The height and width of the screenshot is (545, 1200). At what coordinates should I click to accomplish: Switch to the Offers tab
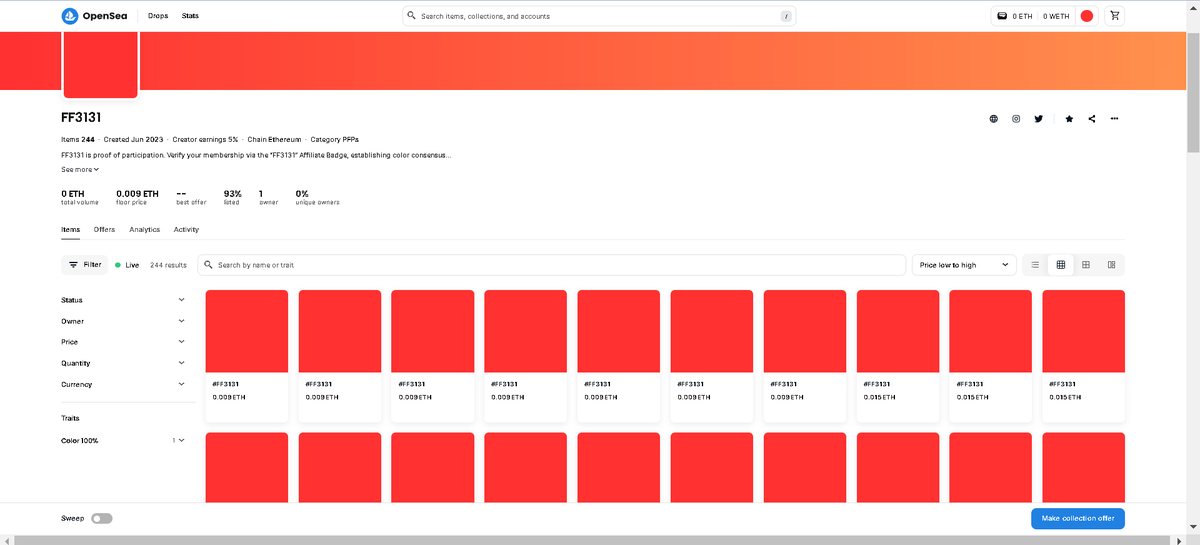pyautogui.click(x=105, y=230)
